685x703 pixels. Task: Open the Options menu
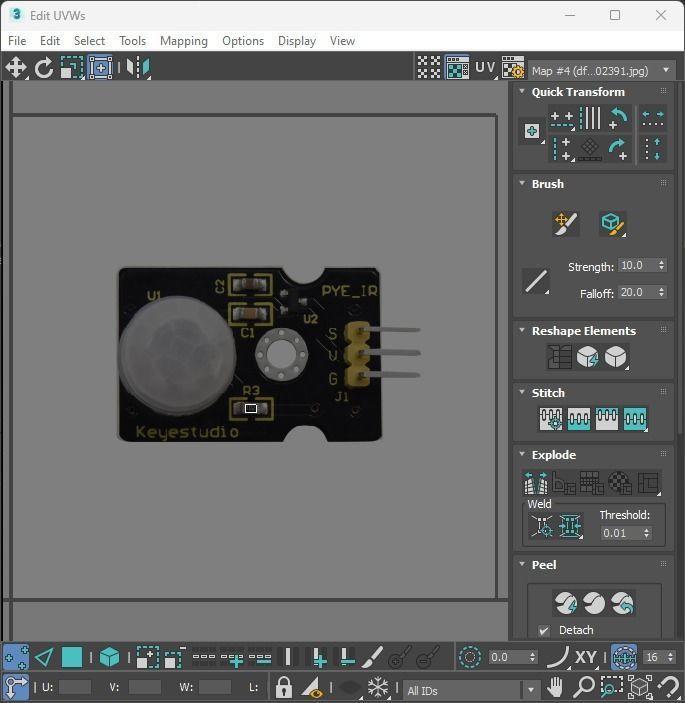pyautogui.click(x=243, y=41)
